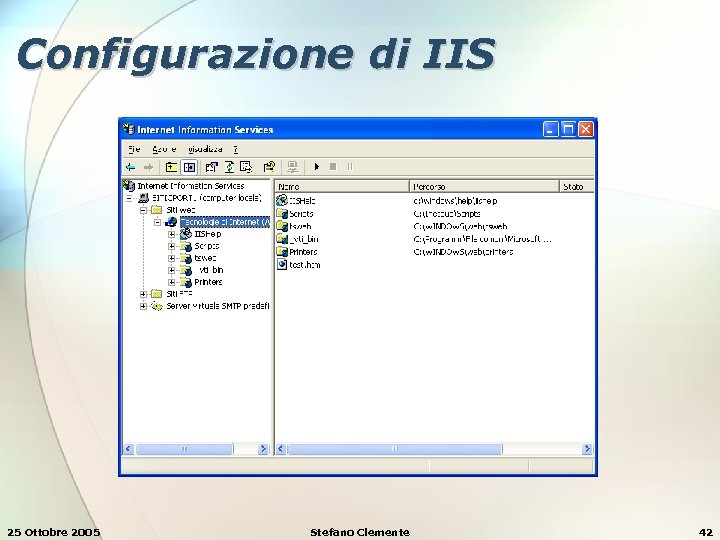The image size is (720, 540).
Task: Click the list pane right scroll arrow
Action: 587,449
